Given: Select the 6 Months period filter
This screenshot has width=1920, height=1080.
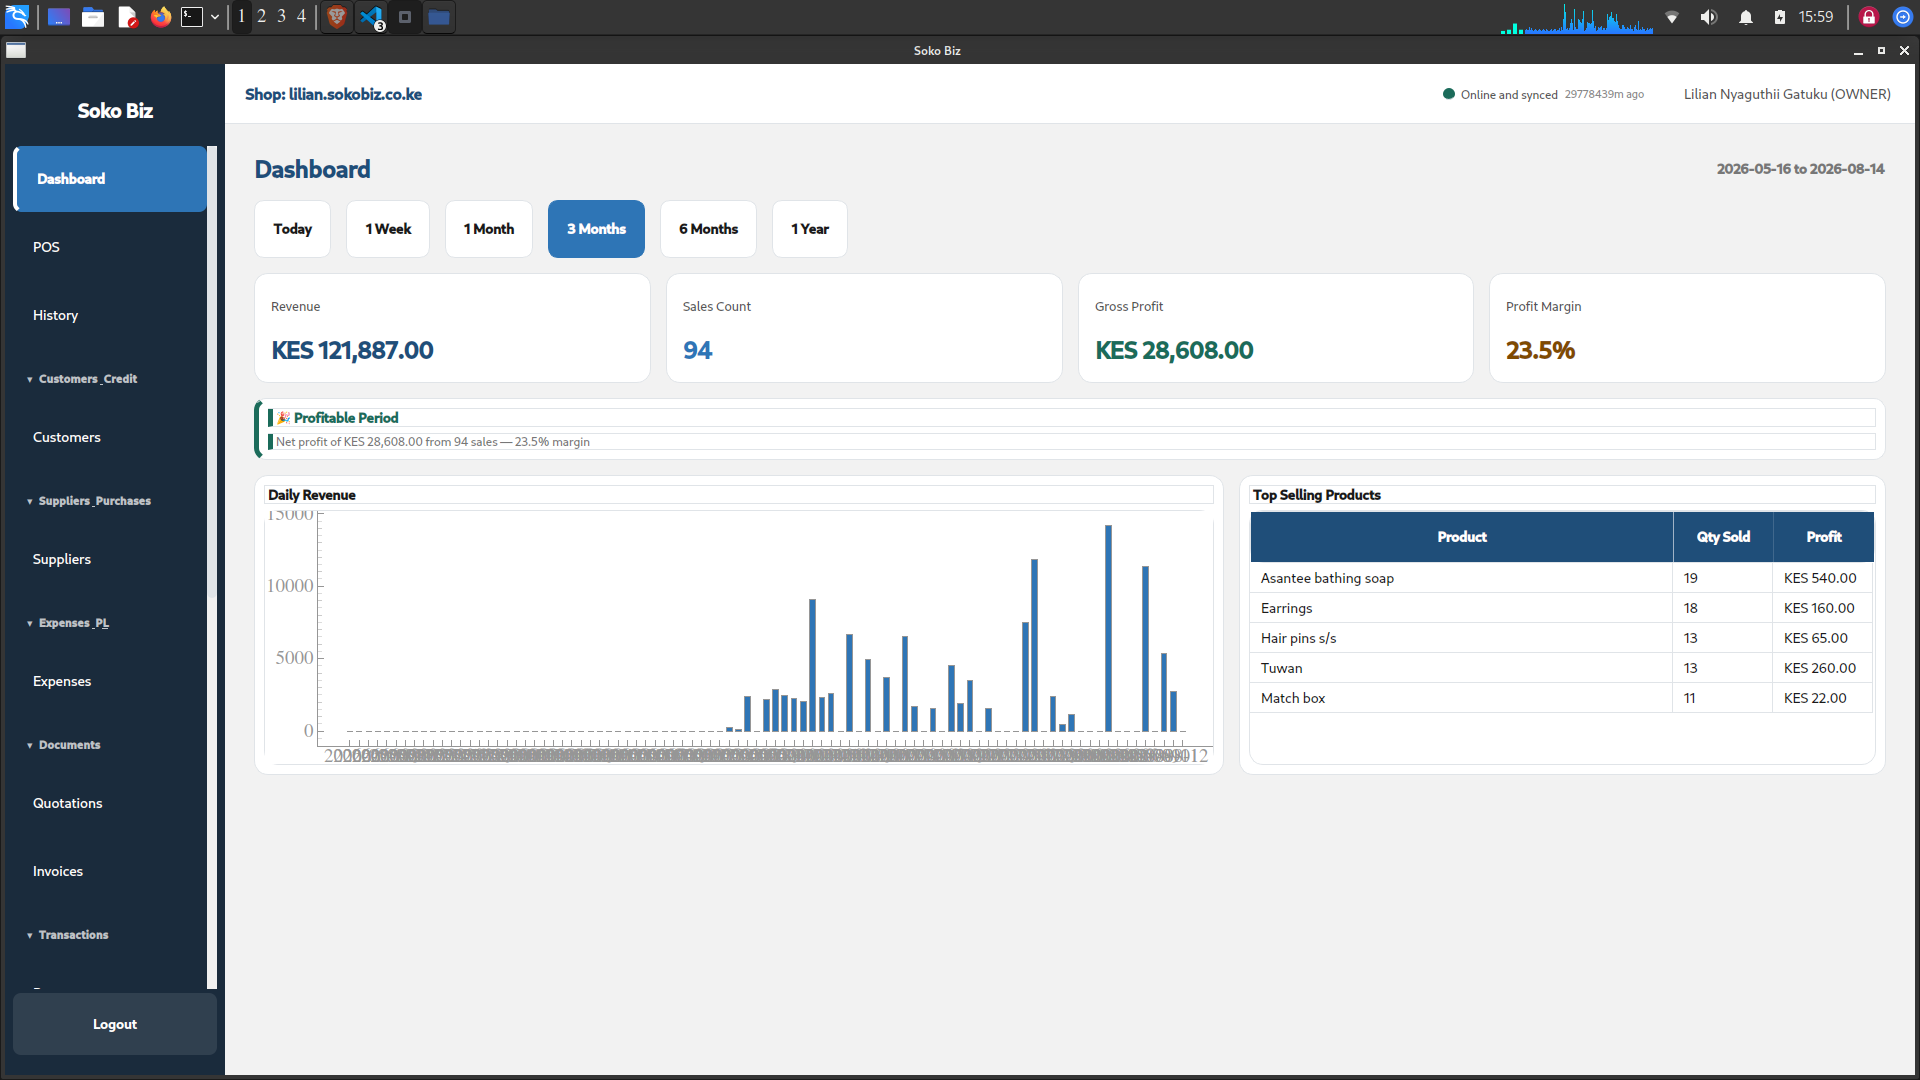Looking at the screenshot, I should [x=708, y=229].
